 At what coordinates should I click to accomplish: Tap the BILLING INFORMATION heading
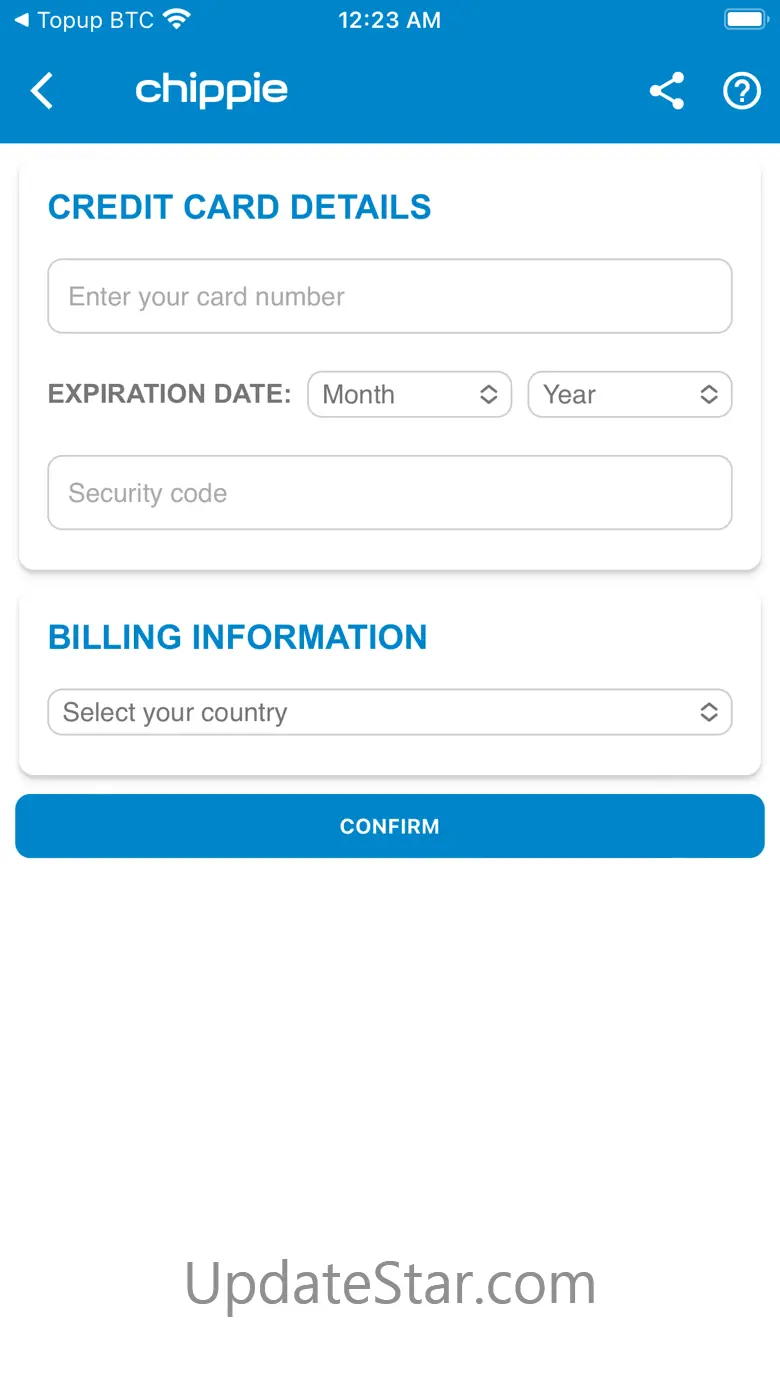pyautogui.click(x=237, y=637)
